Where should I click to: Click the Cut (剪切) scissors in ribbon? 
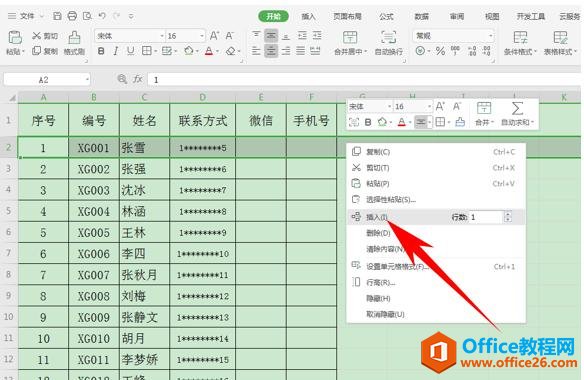[36, 36]
